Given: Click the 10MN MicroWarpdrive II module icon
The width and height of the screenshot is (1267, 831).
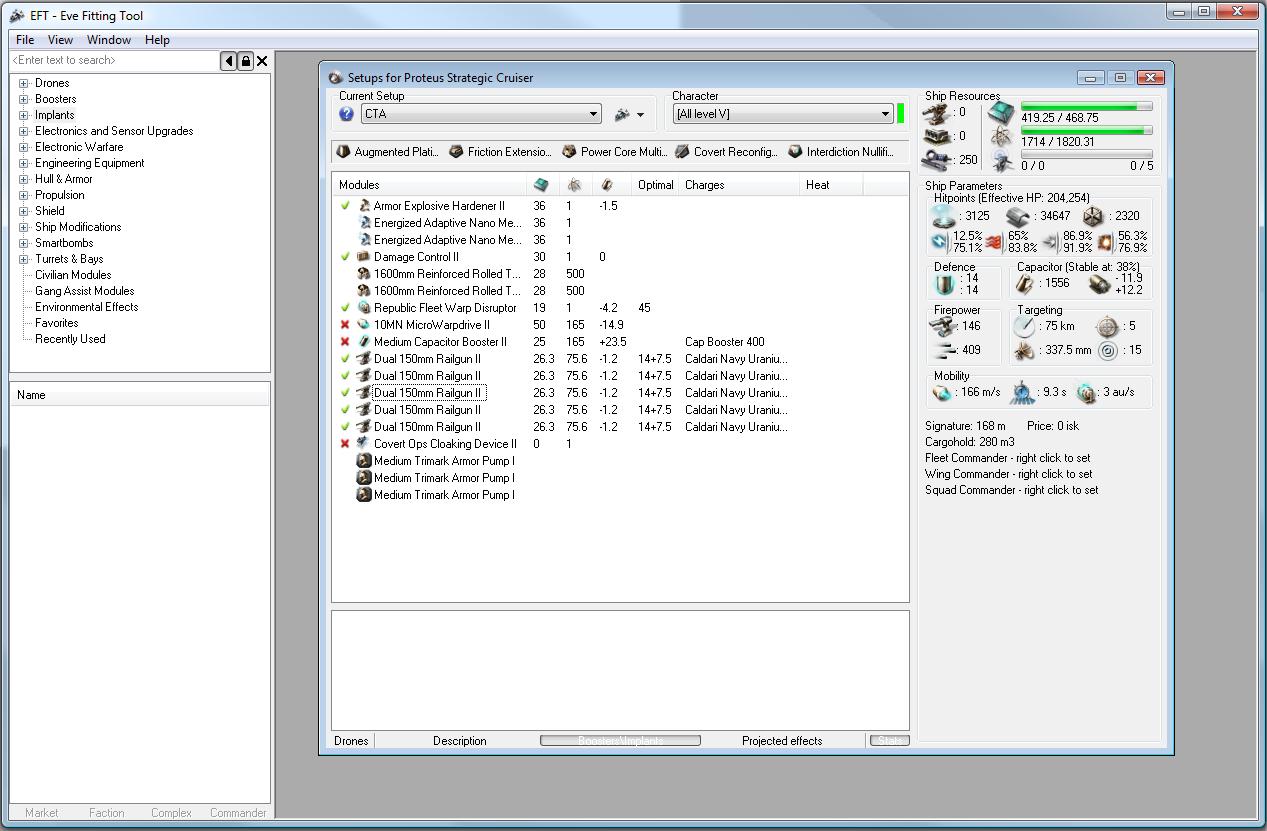Looking at the screenshot, I should click(x=364, y=325).
